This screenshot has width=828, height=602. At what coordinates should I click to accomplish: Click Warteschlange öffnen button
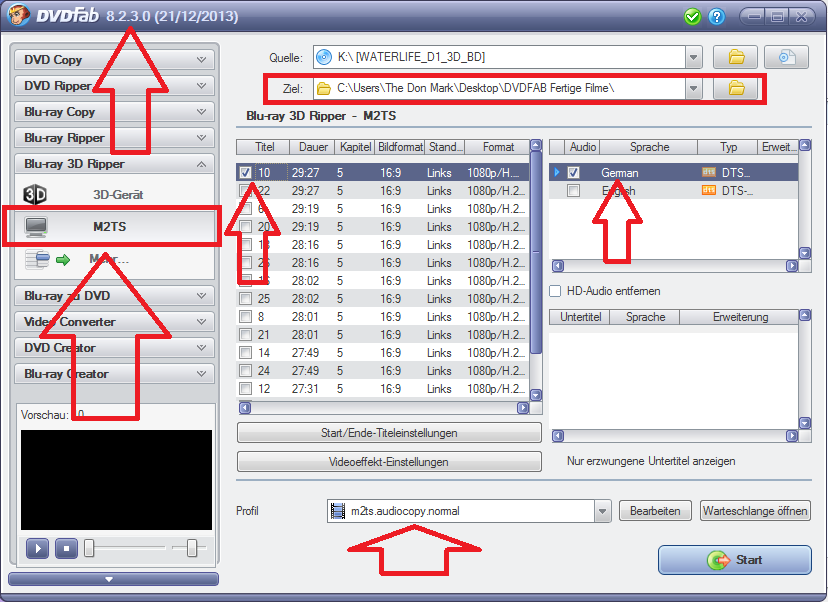[x=755, y=511]
